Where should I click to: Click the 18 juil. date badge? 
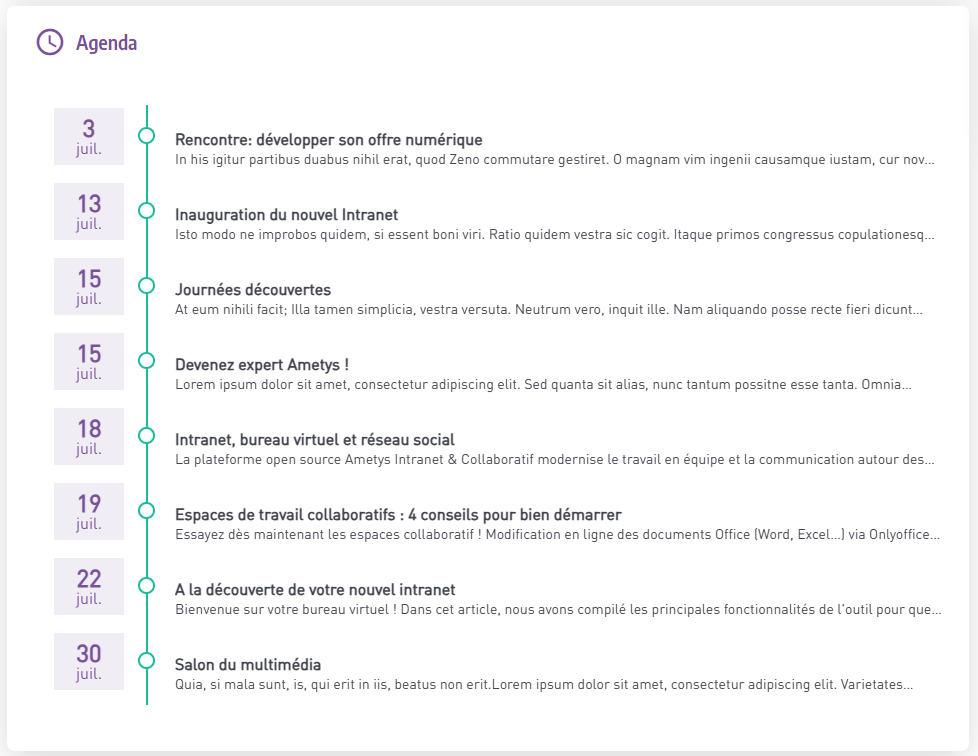[x=89, y=436]
